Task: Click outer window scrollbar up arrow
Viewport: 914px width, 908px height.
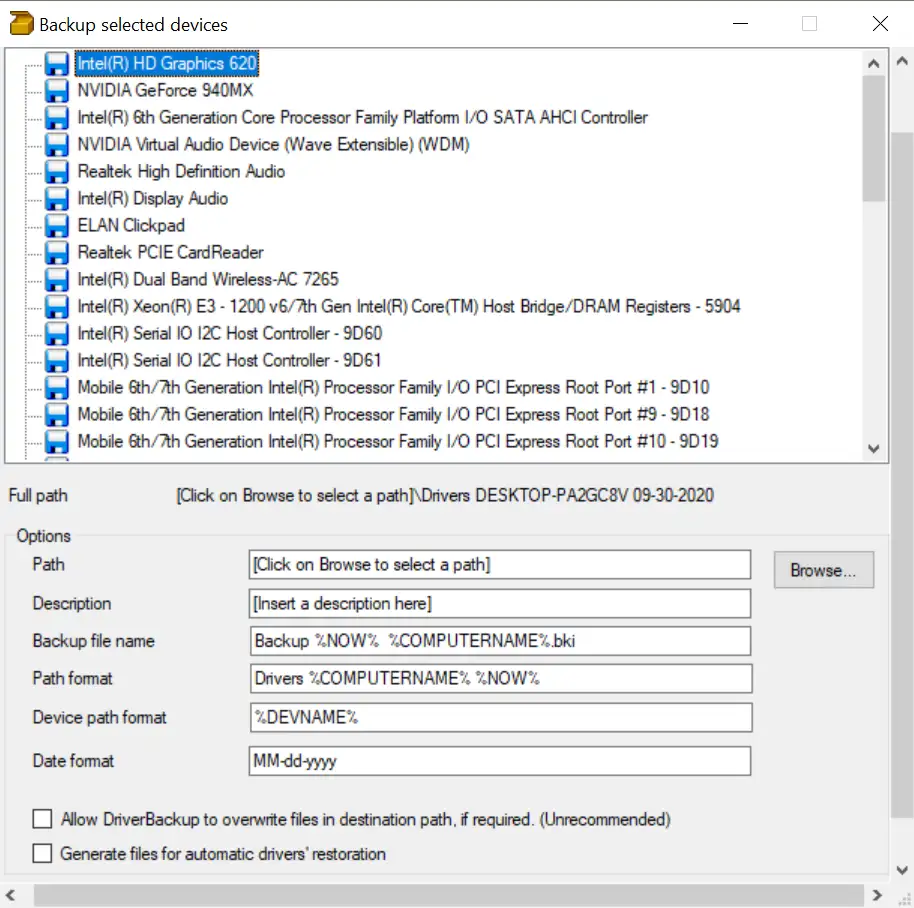Action: pyautogui.click(x=902, y=61)
